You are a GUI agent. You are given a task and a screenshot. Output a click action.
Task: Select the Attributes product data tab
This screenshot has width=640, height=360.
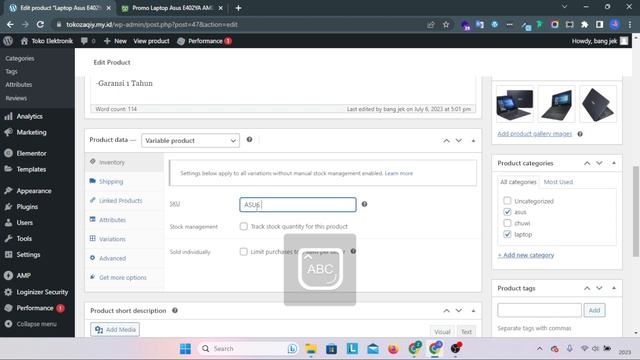click(x=124, y=220)
